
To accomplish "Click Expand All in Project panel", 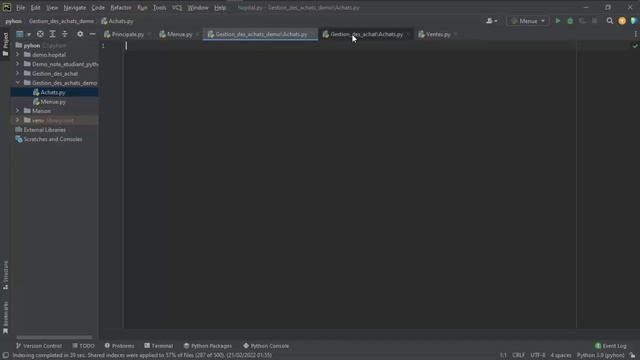I will [x=52, y=34].
